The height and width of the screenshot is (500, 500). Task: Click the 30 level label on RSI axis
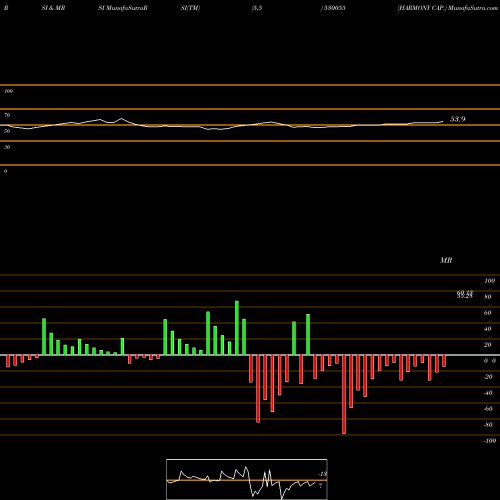tap(7, 147)
